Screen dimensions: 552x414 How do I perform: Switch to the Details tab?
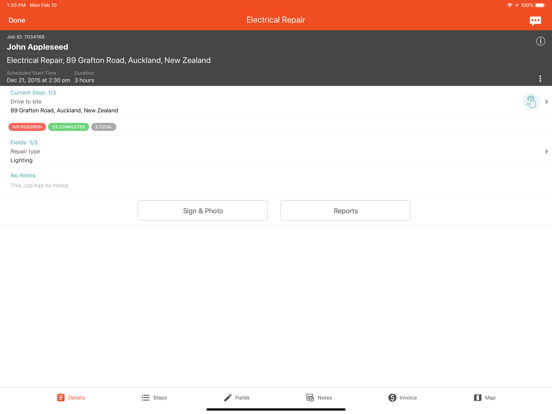click(71, 397)
